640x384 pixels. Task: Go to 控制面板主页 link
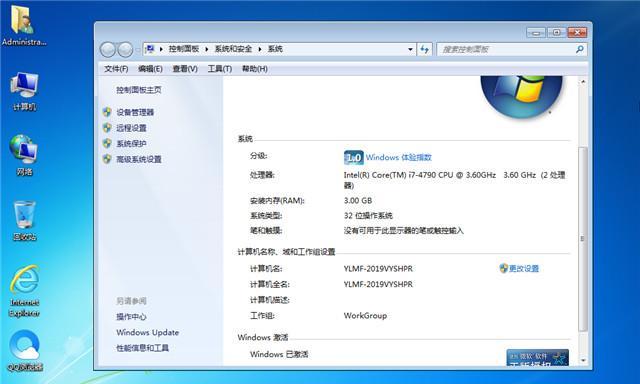[x=139, y=90]
